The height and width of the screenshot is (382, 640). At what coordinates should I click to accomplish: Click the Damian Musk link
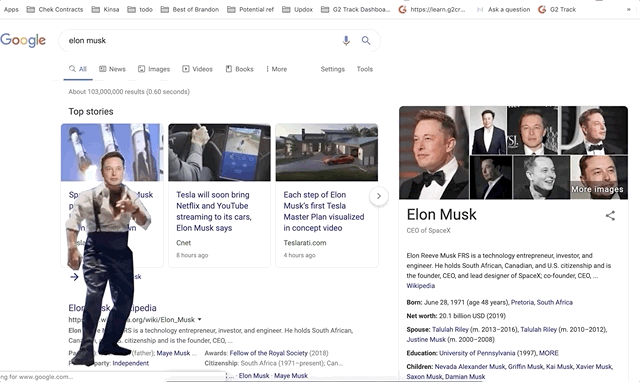[465, 376]
